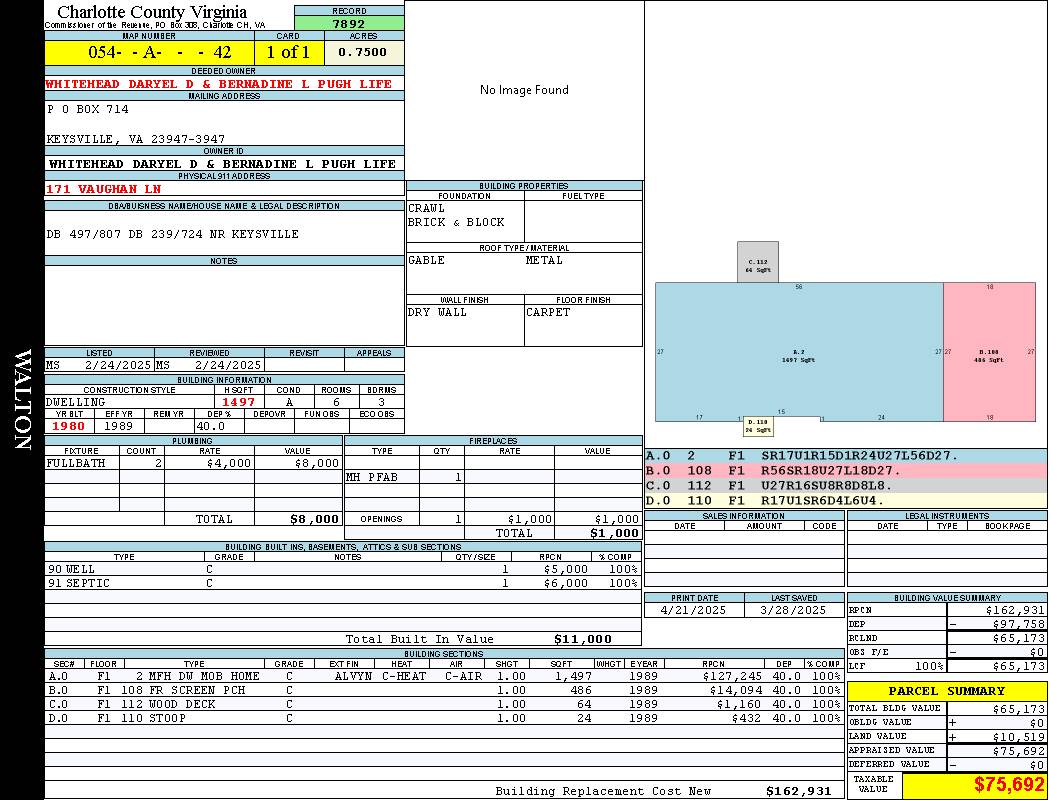Click the listed date MS 2/24/2025
This screenshot has width=1050, height=800.
click(x=99, y=366)
